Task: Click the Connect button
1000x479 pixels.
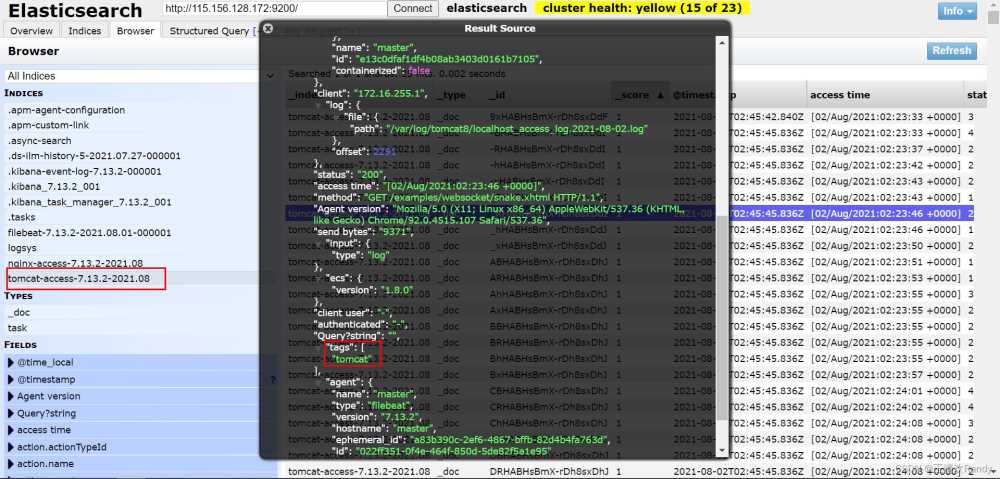Action: coord(413,9)
